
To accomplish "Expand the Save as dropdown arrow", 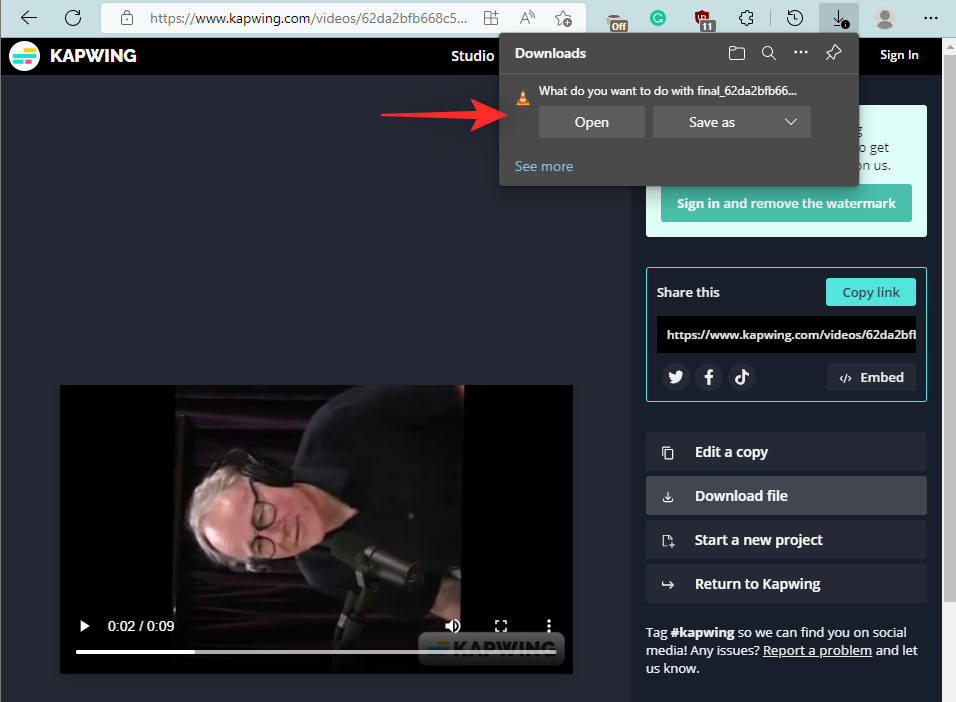I will [x=791, y=122].
